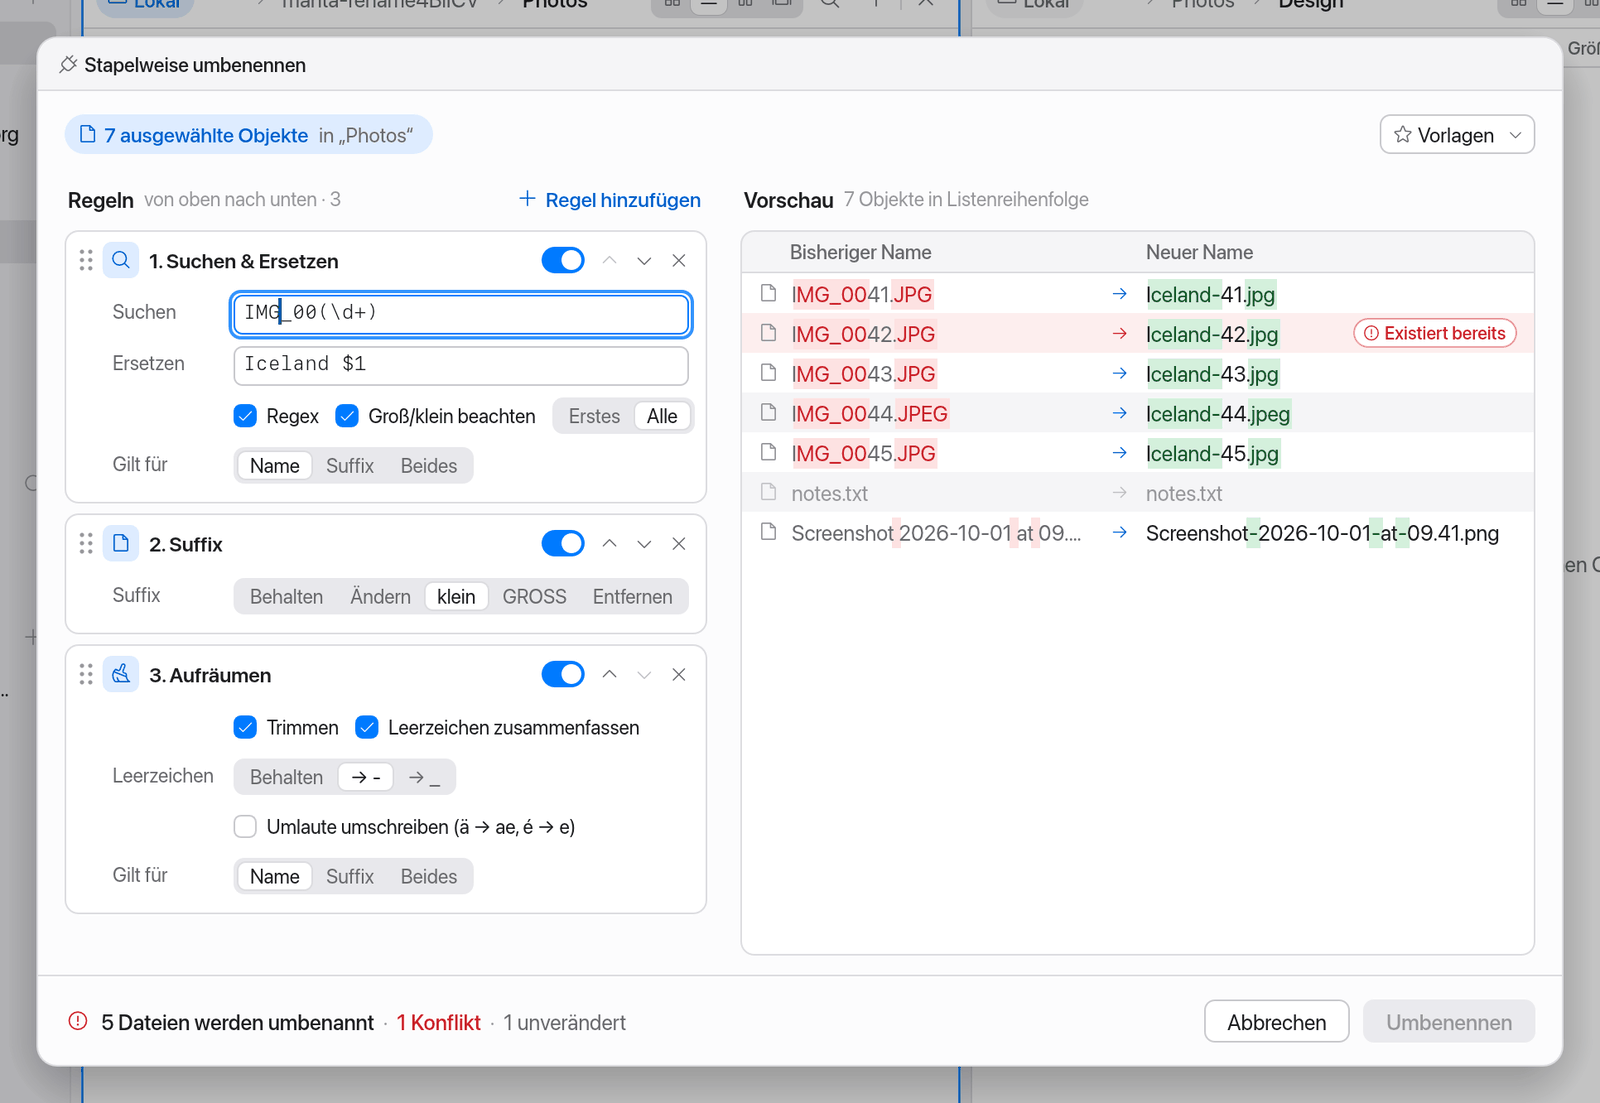The height and width of the screenshot is (1103, 1600).
Task: Click the Existiert bereits badge
Action: tap(1435, 333)
